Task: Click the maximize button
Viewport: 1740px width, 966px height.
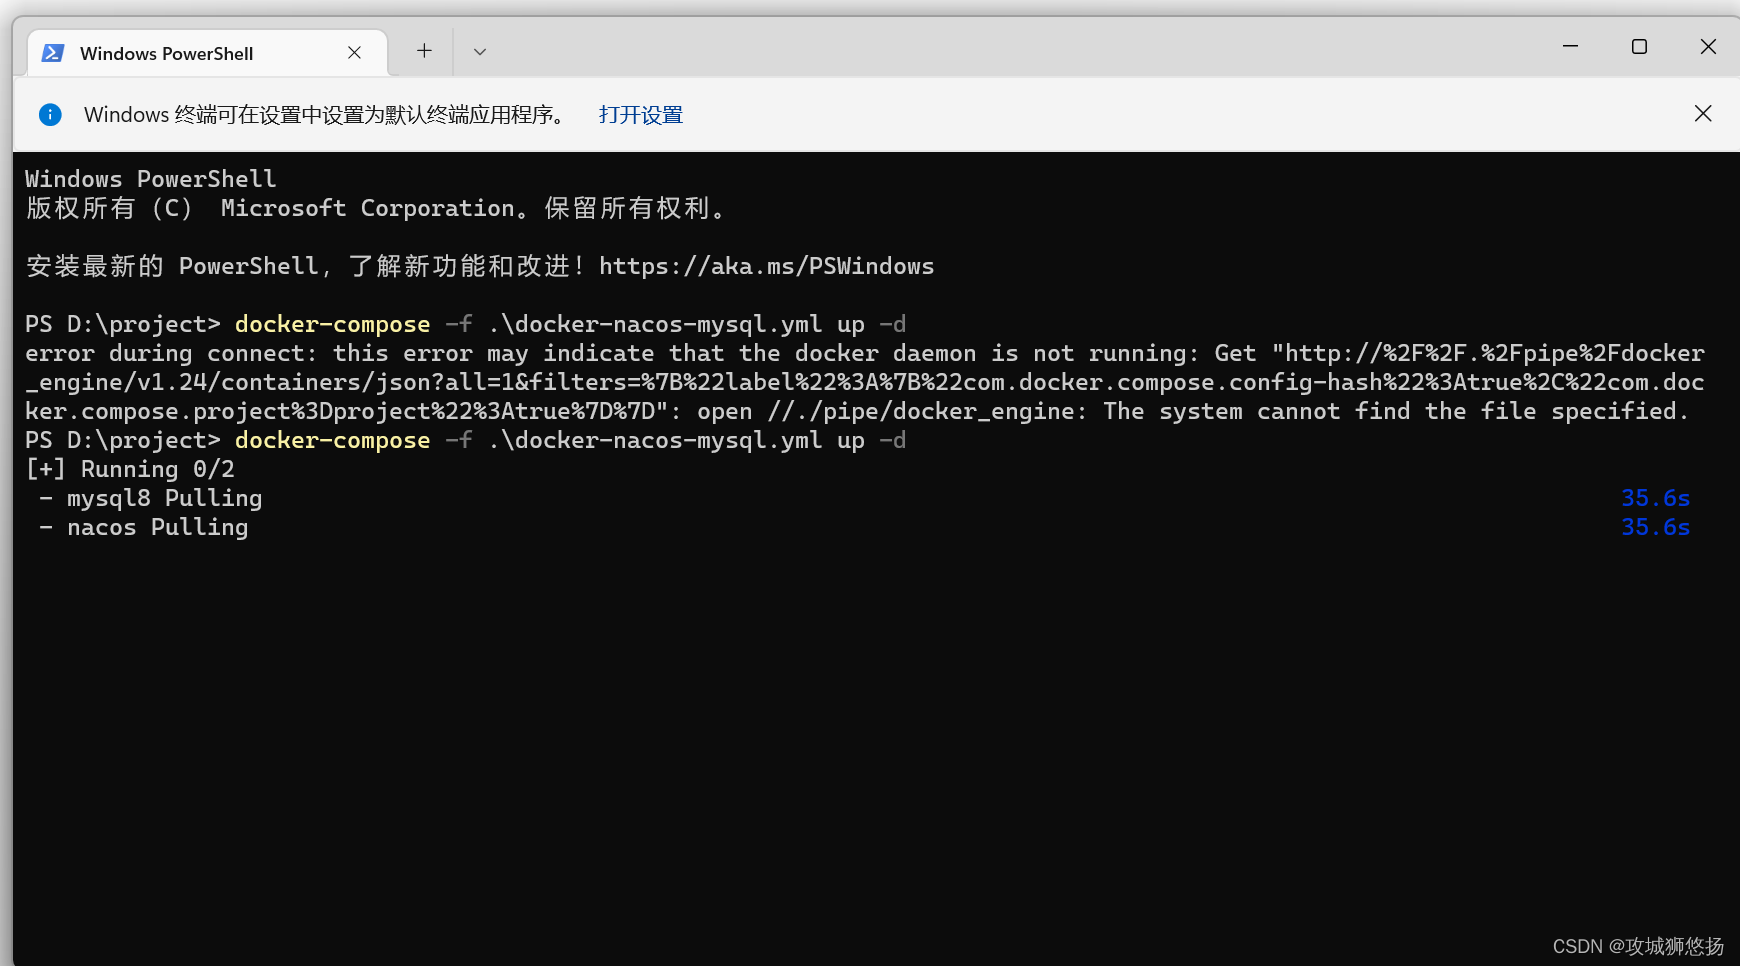Action: [1639, 46]
